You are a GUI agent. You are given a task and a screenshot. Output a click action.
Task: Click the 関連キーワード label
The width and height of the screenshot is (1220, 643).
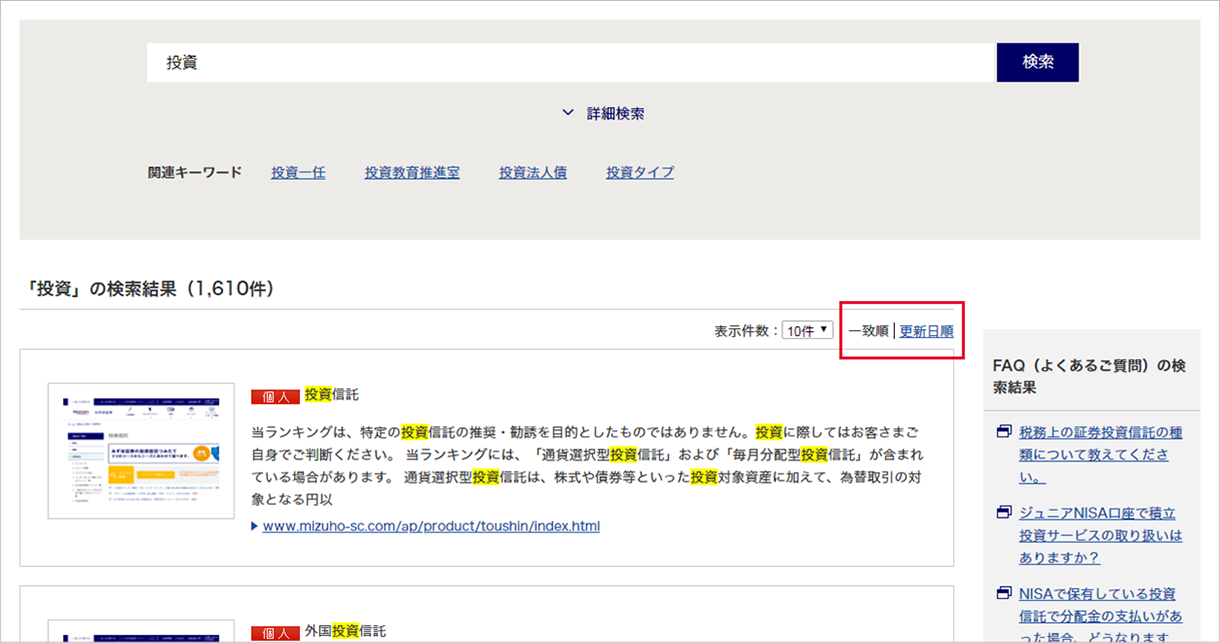pos(195,172)
